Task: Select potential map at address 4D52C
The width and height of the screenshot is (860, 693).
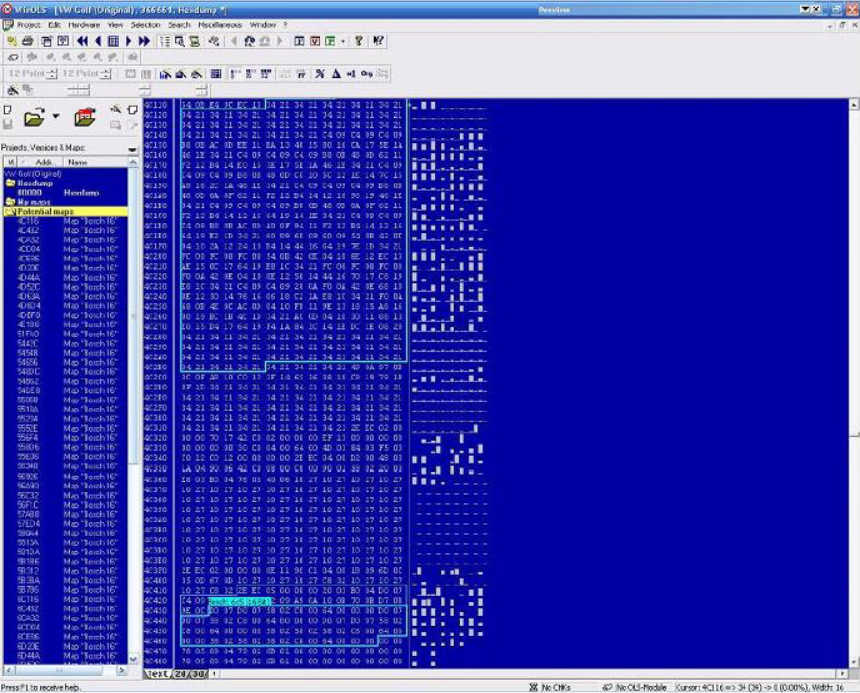Action: 65,287
